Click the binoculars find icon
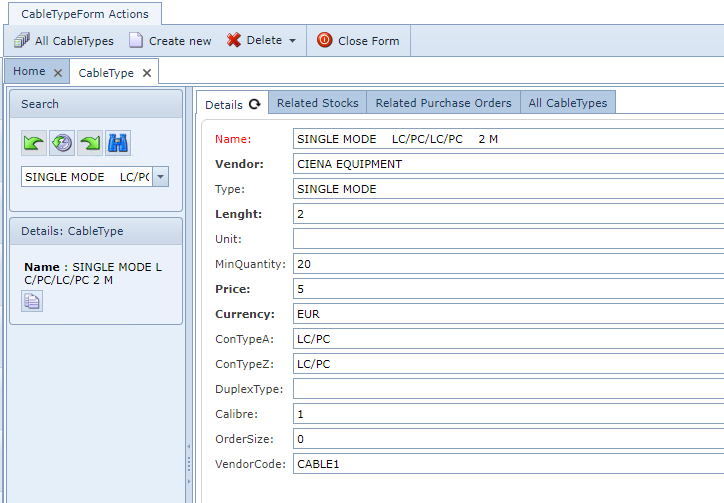The image size is (724, 503). [118, 143]
